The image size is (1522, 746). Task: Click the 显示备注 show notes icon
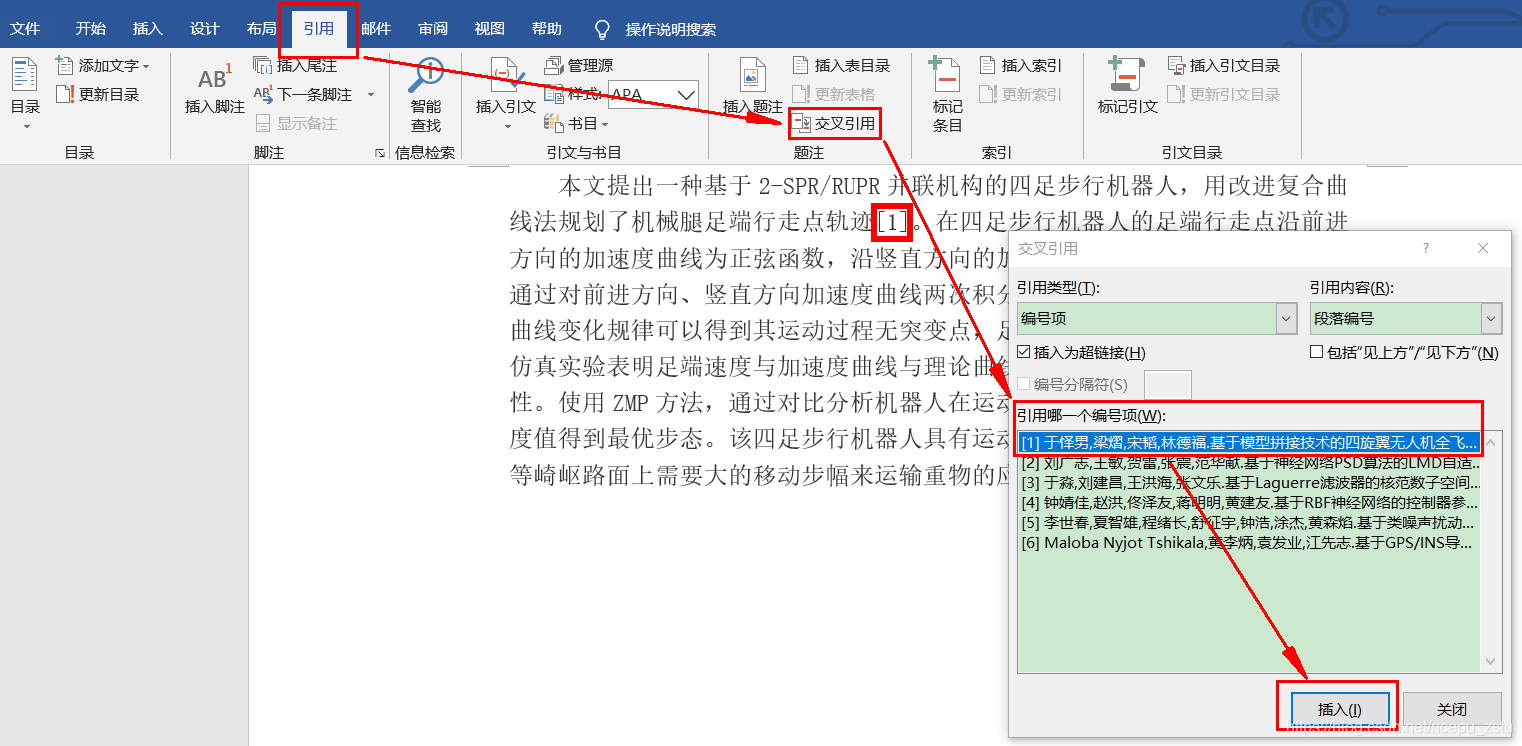(x=263, y=123)
